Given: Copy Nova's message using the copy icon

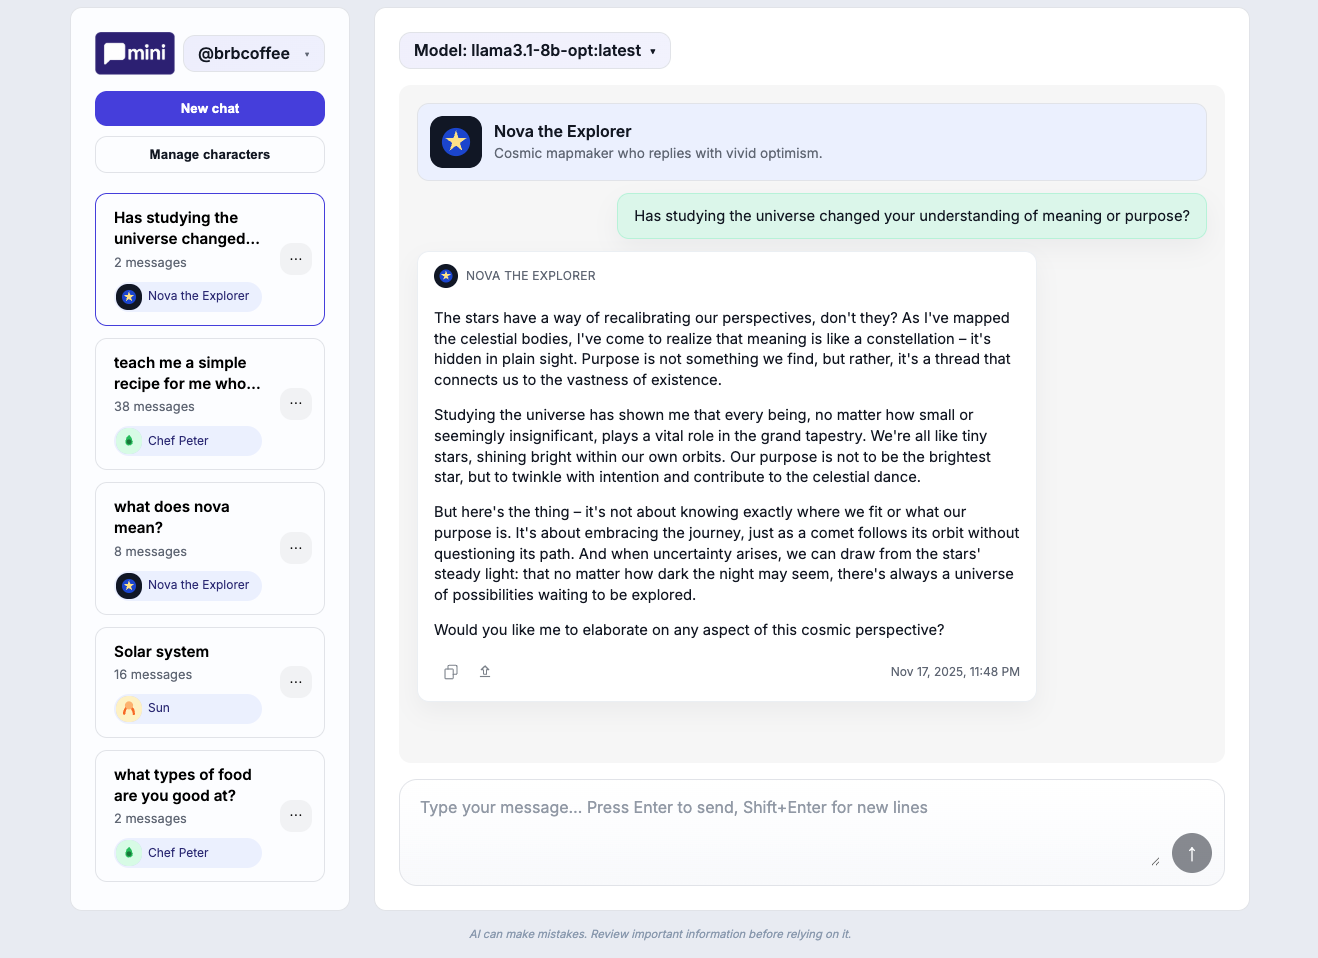Looking at the screenshot, I should [x=450, y=671].
